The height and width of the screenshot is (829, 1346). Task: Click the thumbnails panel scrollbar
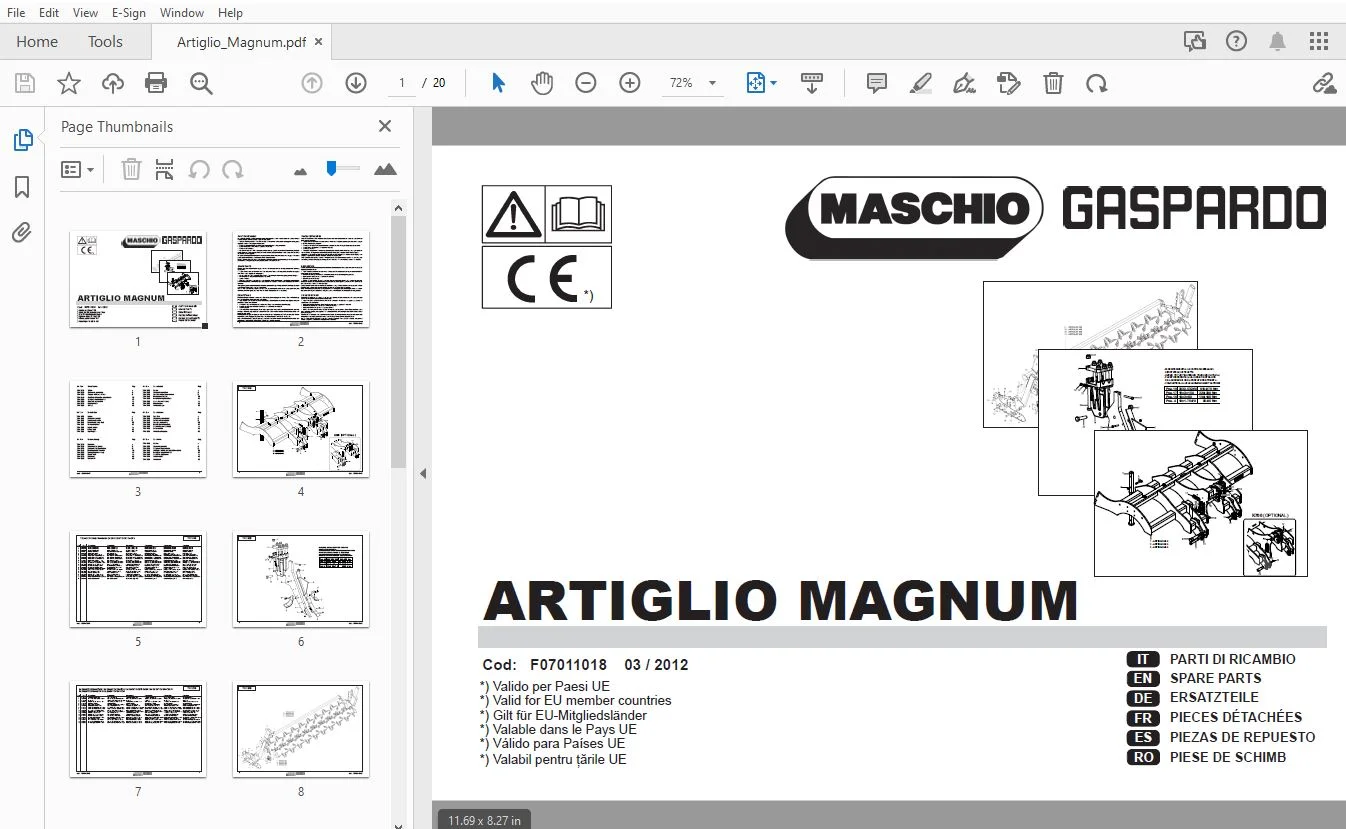[398, 342]
